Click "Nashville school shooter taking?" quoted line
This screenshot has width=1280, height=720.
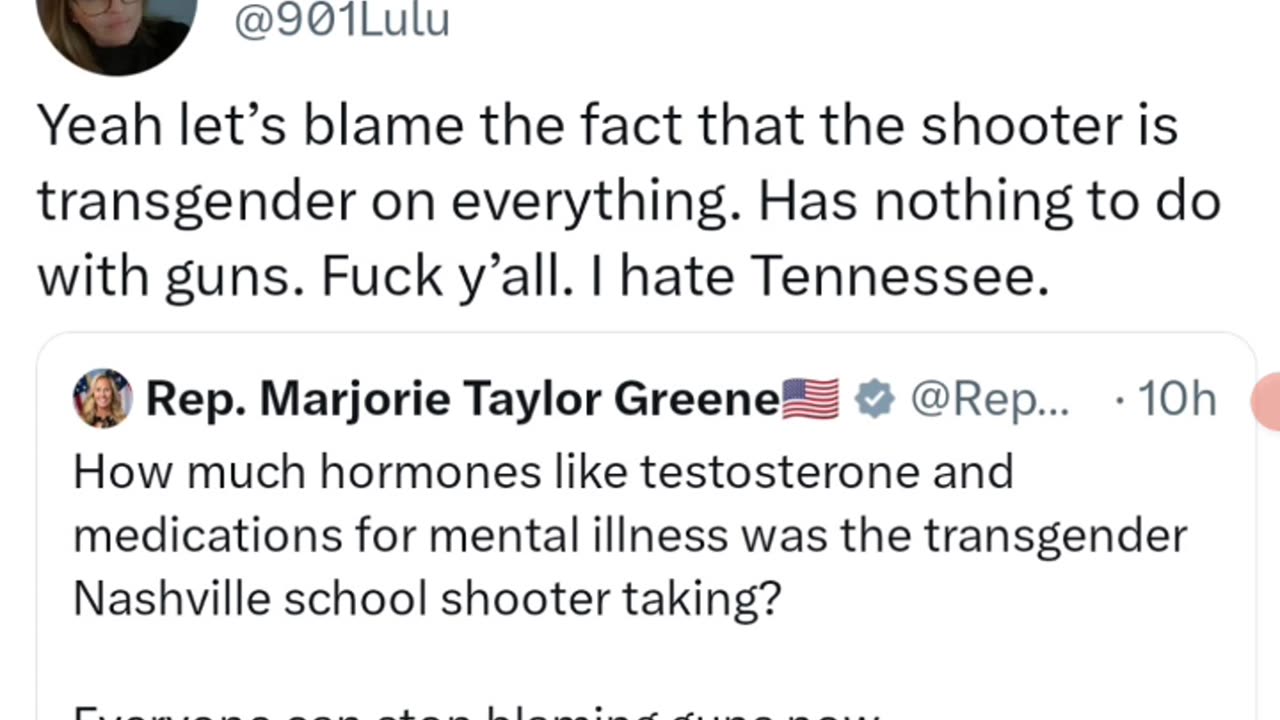(426, 598)
